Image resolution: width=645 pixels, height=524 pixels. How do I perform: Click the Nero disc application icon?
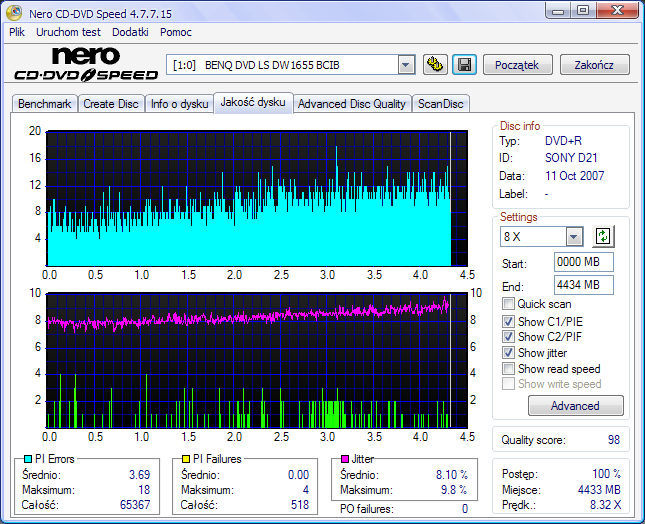[14, 13]
